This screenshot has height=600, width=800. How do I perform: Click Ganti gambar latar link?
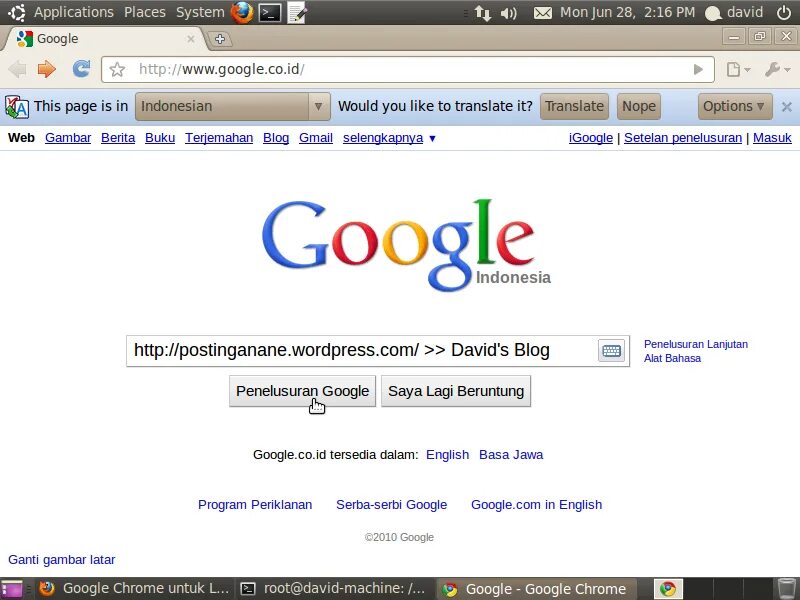point(62,560)
